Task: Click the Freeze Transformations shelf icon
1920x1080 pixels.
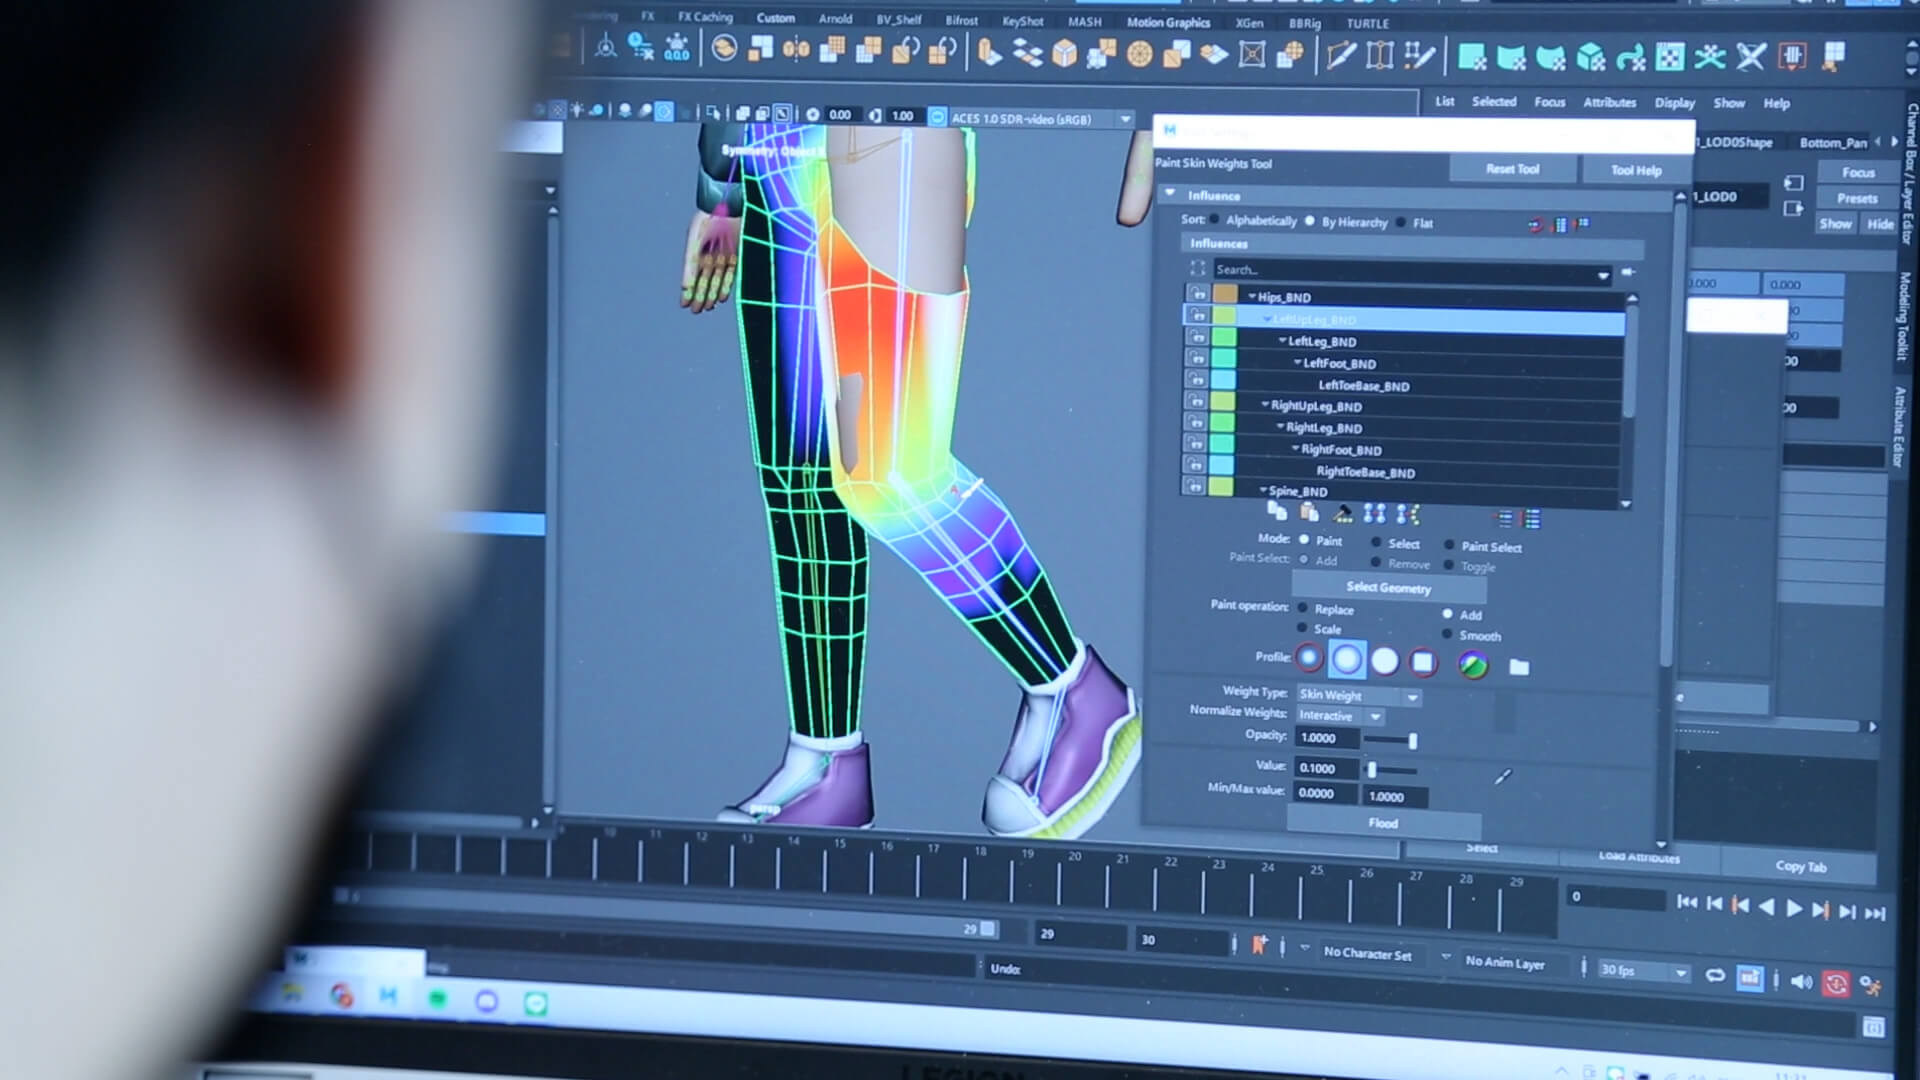Action: (x=677, y=47)
